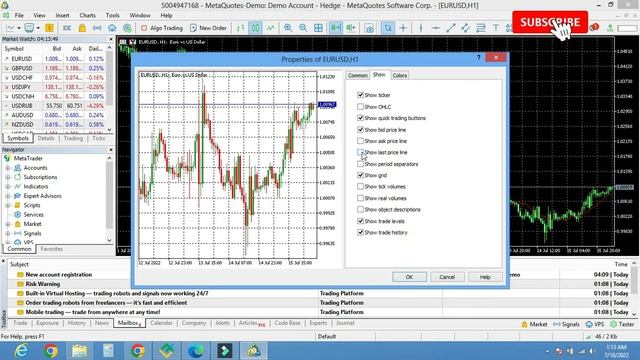
Task: Enable Show real volumes checkbox
Action: (360, 198)
